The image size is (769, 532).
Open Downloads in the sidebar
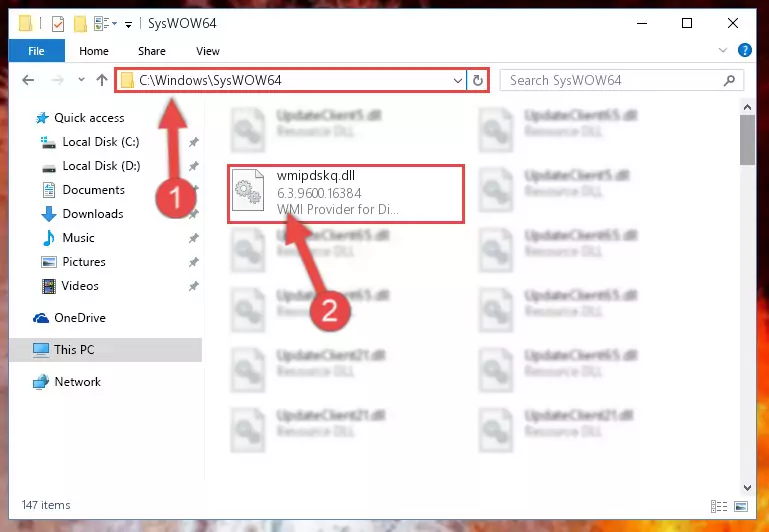[x=93, y=214]
